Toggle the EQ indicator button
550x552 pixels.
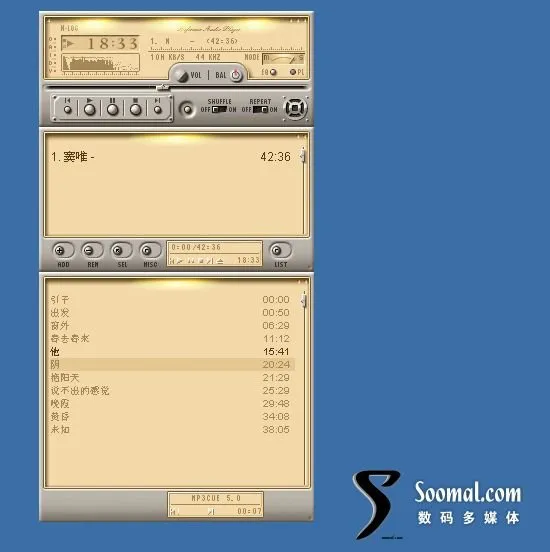point(273,72)
